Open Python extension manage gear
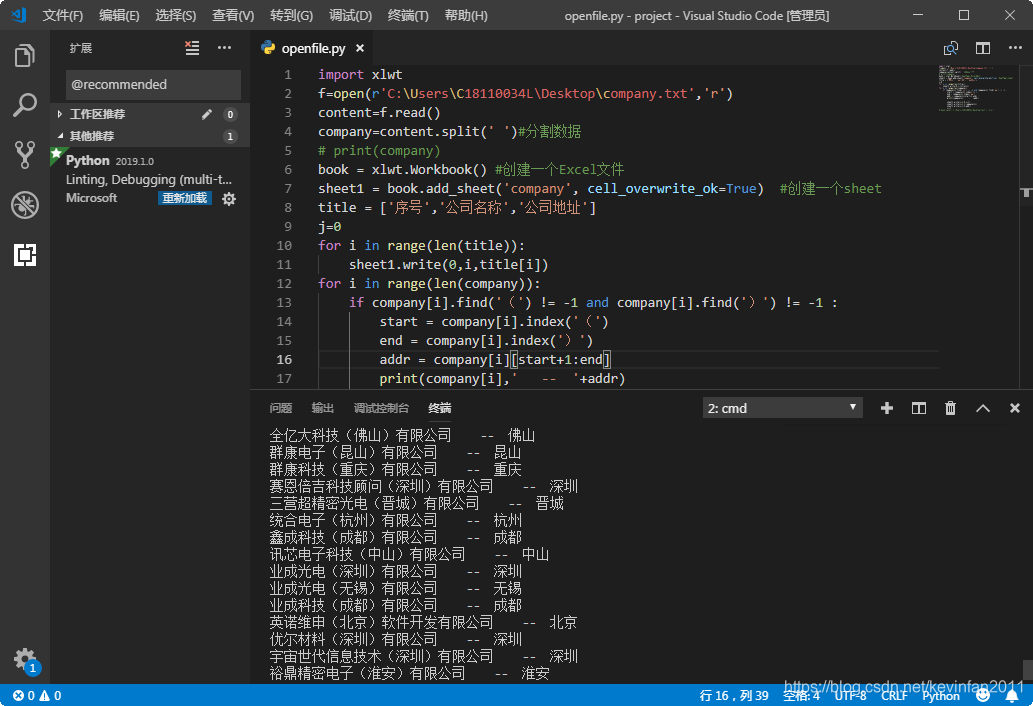This screenshot has width=1033, height=706. [229, 199]
